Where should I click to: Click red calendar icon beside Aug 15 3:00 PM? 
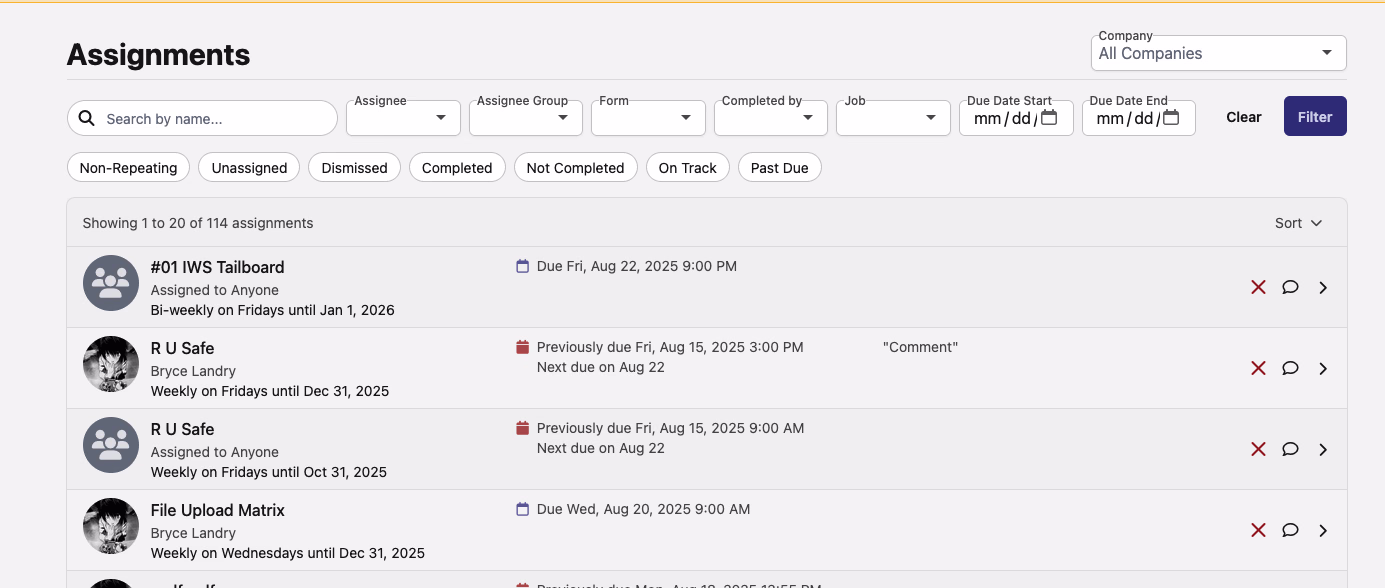coord(522,347)
